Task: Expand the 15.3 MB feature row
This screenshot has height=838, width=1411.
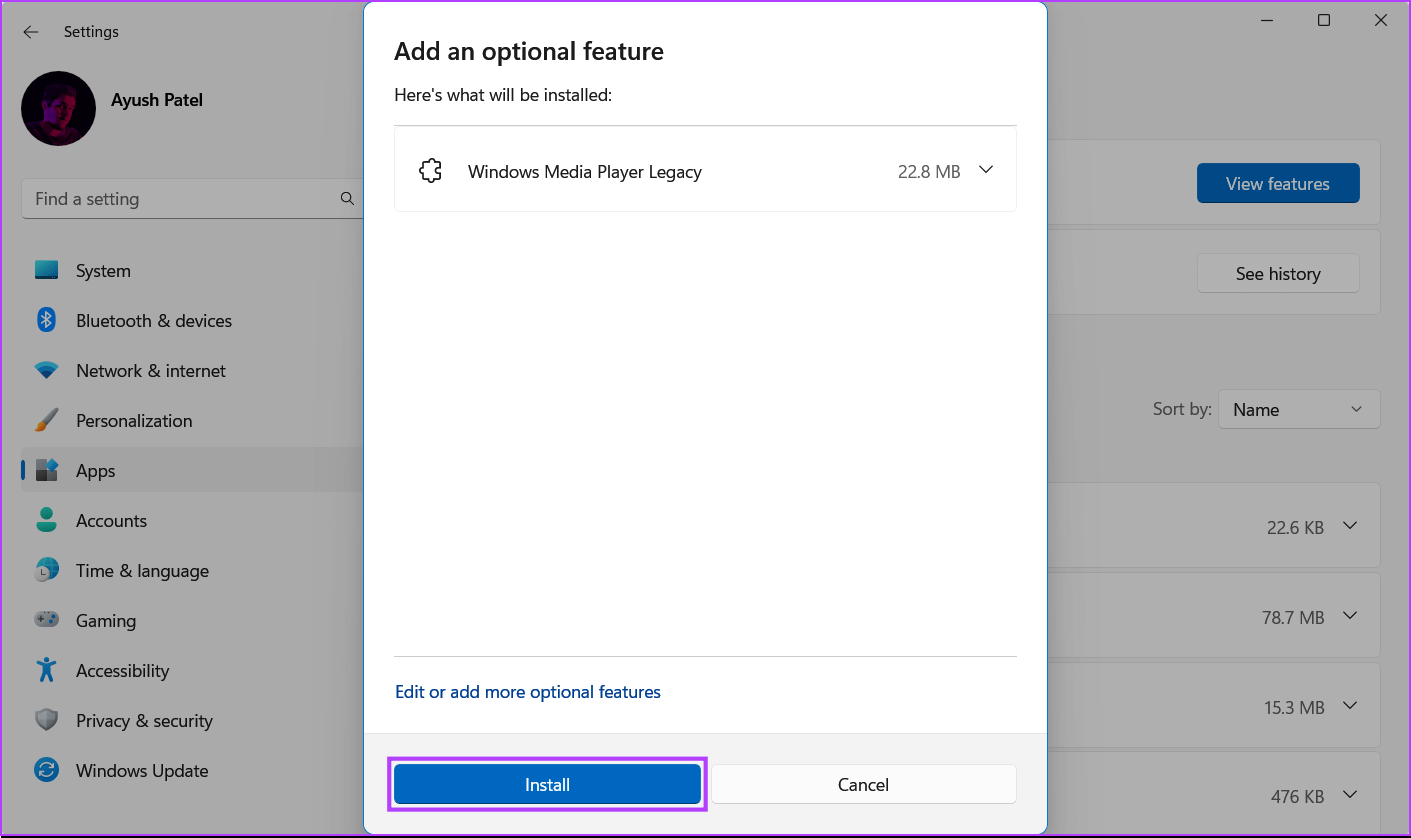Action: [x=1350, y=706]
